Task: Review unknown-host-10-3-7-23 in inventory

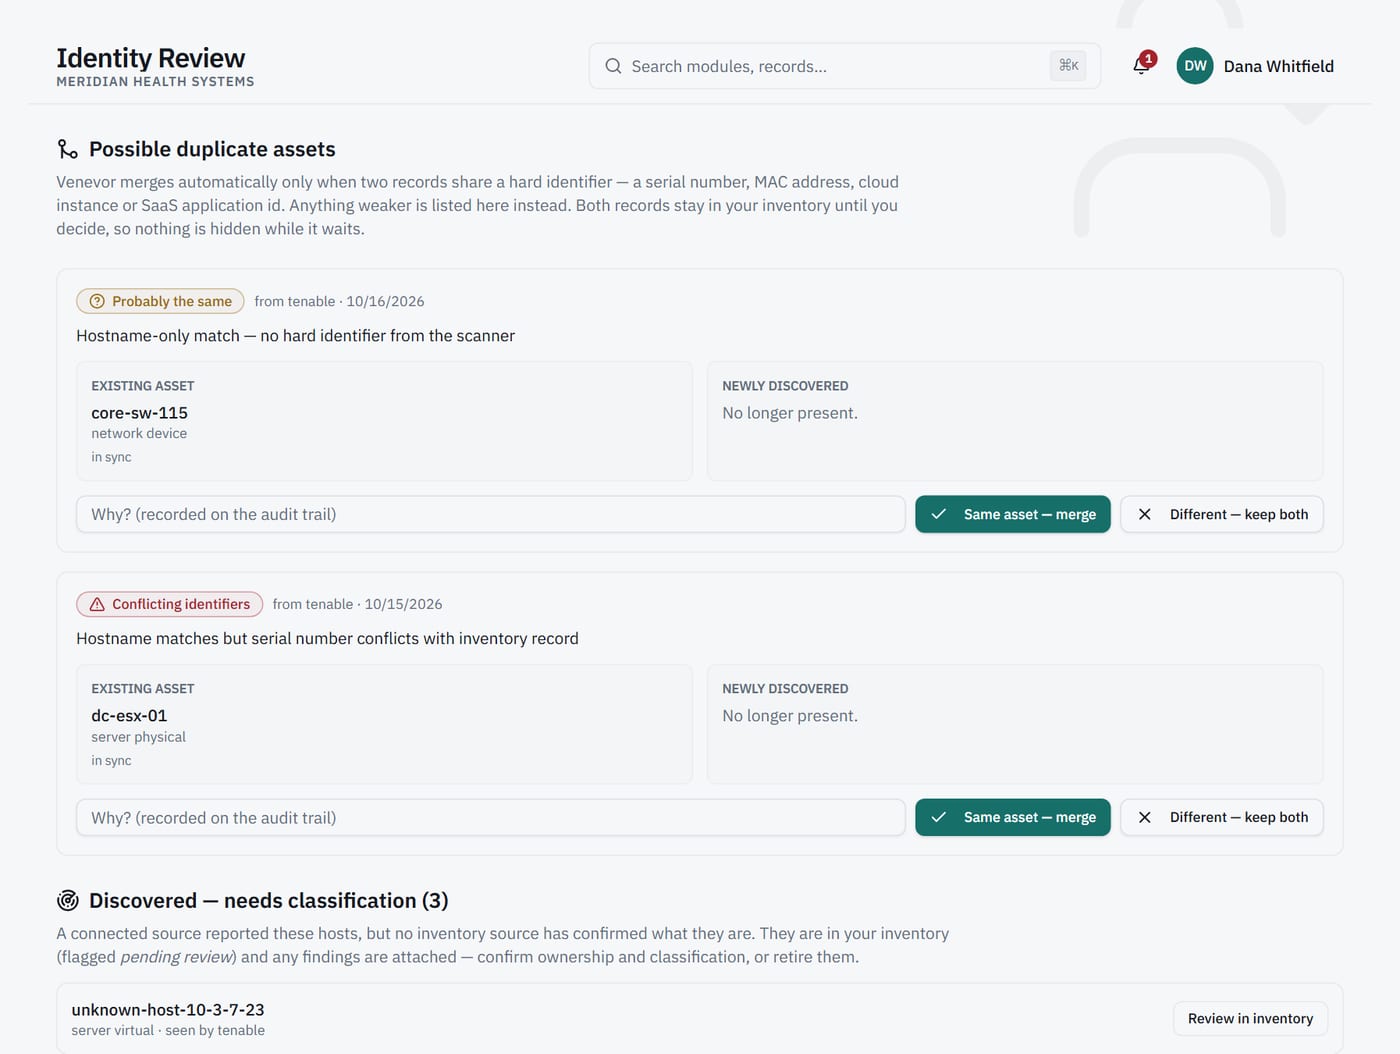Action: [1250, 1018]
